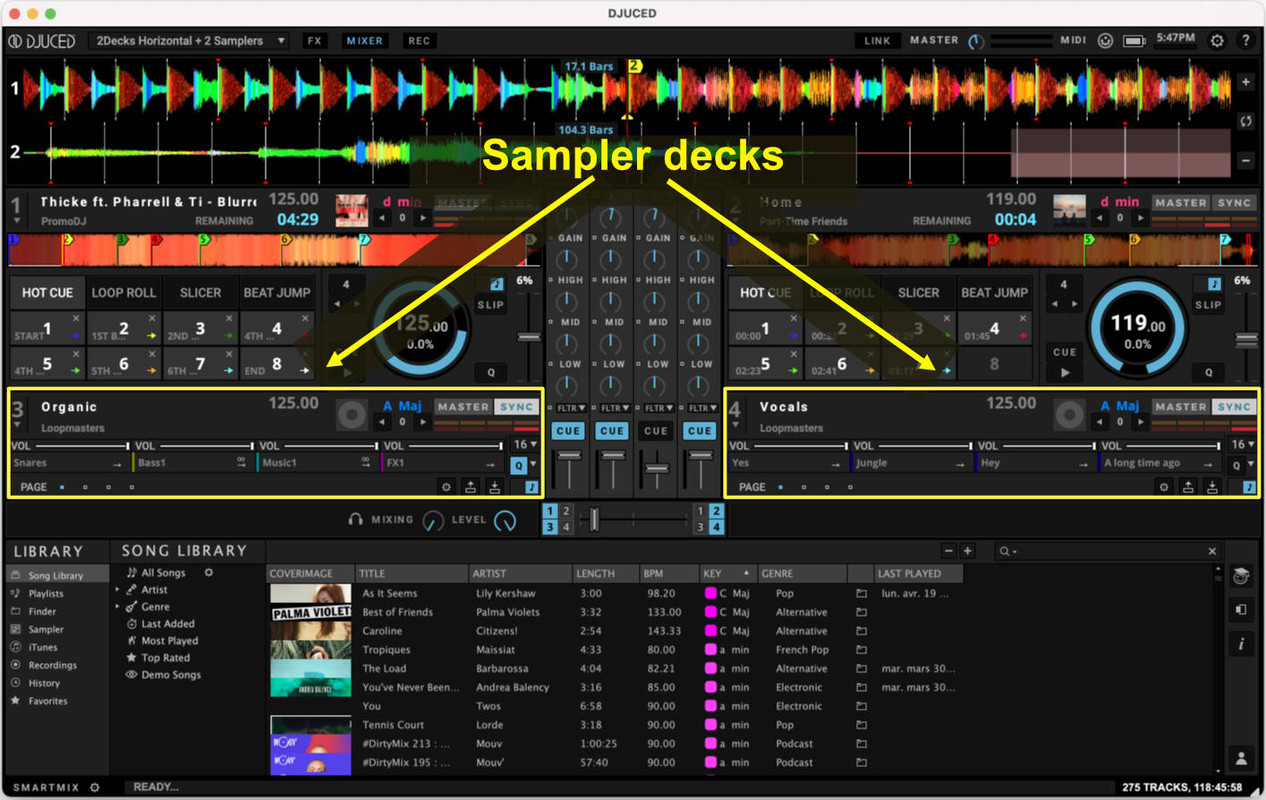1266x800 pixels.
Task: Sort the library by BPM column
Action: [669, 574]
